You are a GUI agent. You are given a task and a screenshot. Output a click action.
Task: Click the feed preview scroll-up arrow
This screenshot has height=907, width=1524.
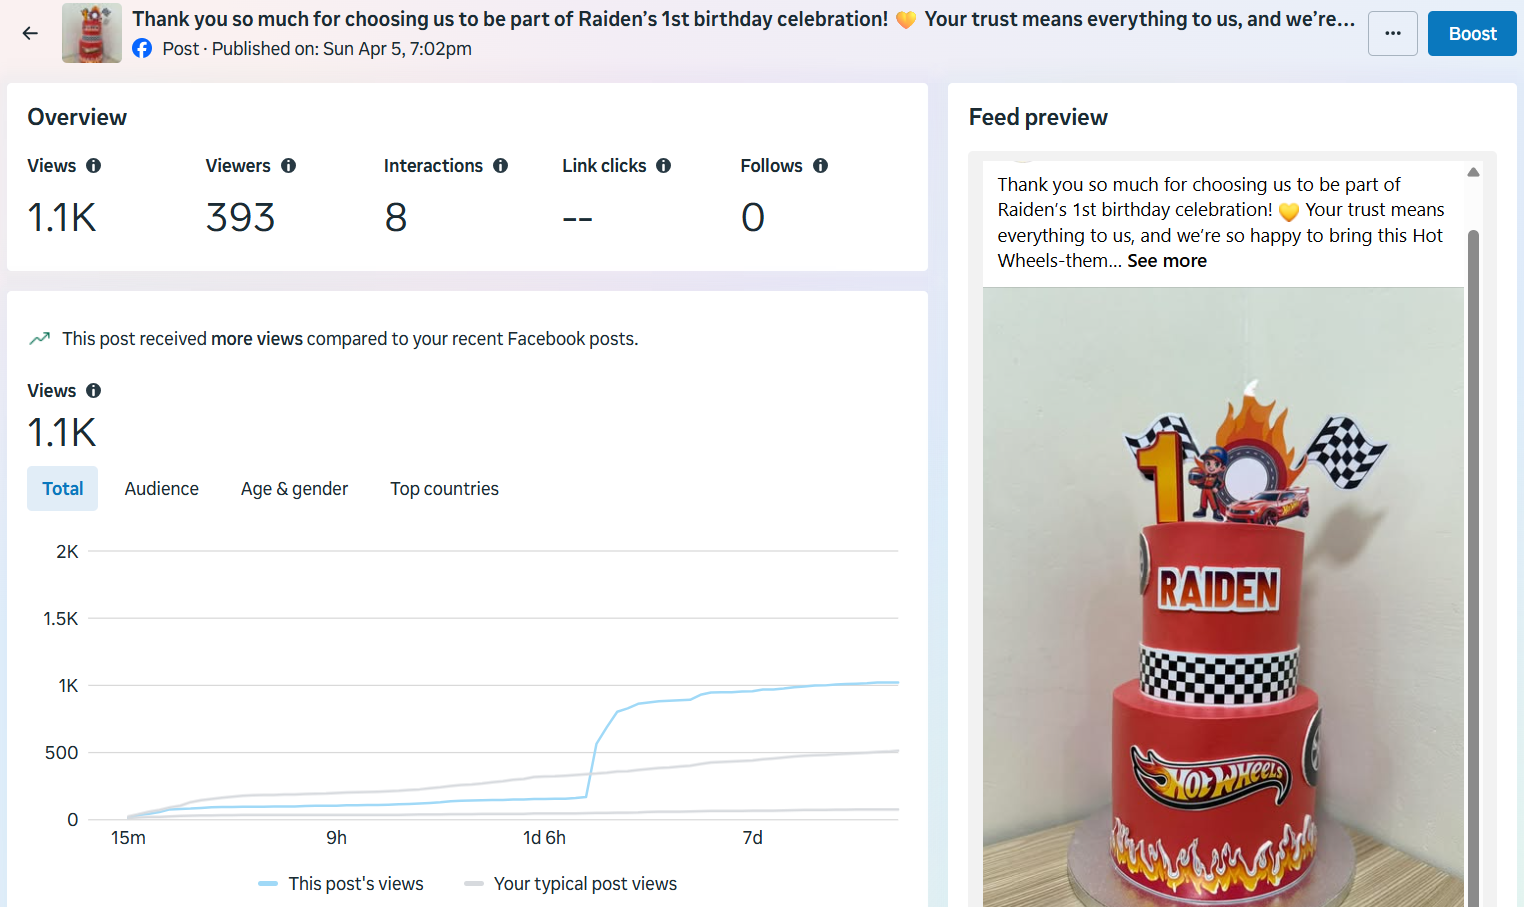pos(1473,172)
